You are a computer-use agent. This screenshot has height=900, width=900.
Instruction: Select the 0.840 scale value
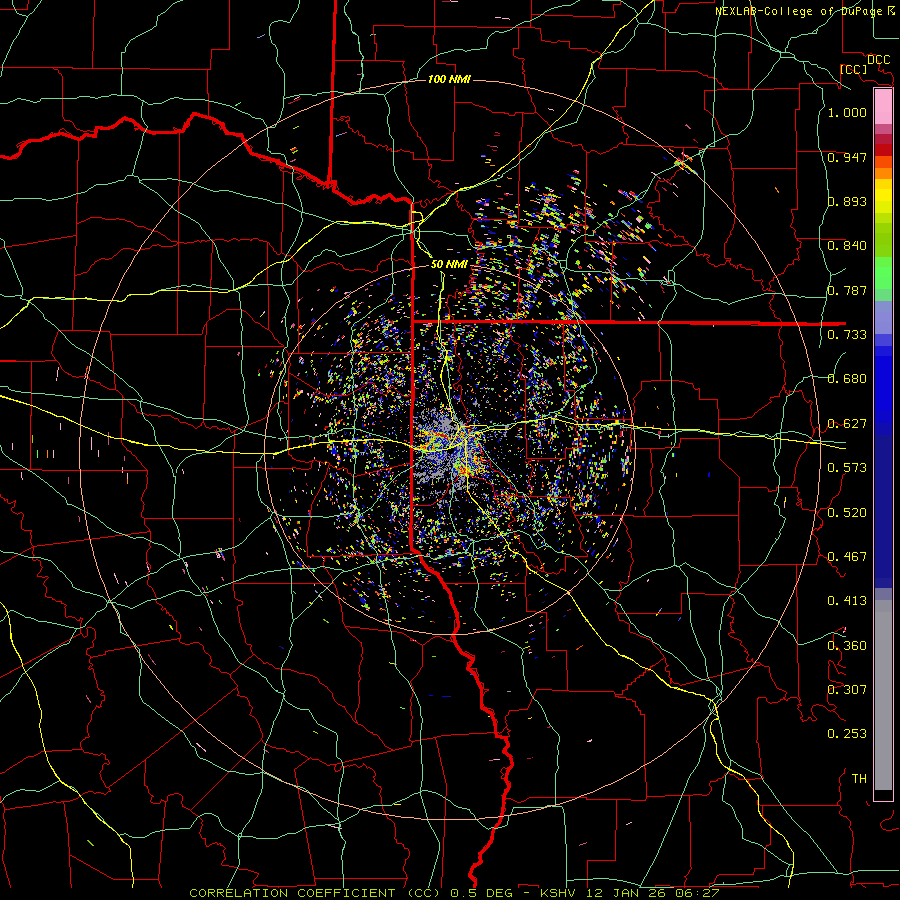coord(847,246)
